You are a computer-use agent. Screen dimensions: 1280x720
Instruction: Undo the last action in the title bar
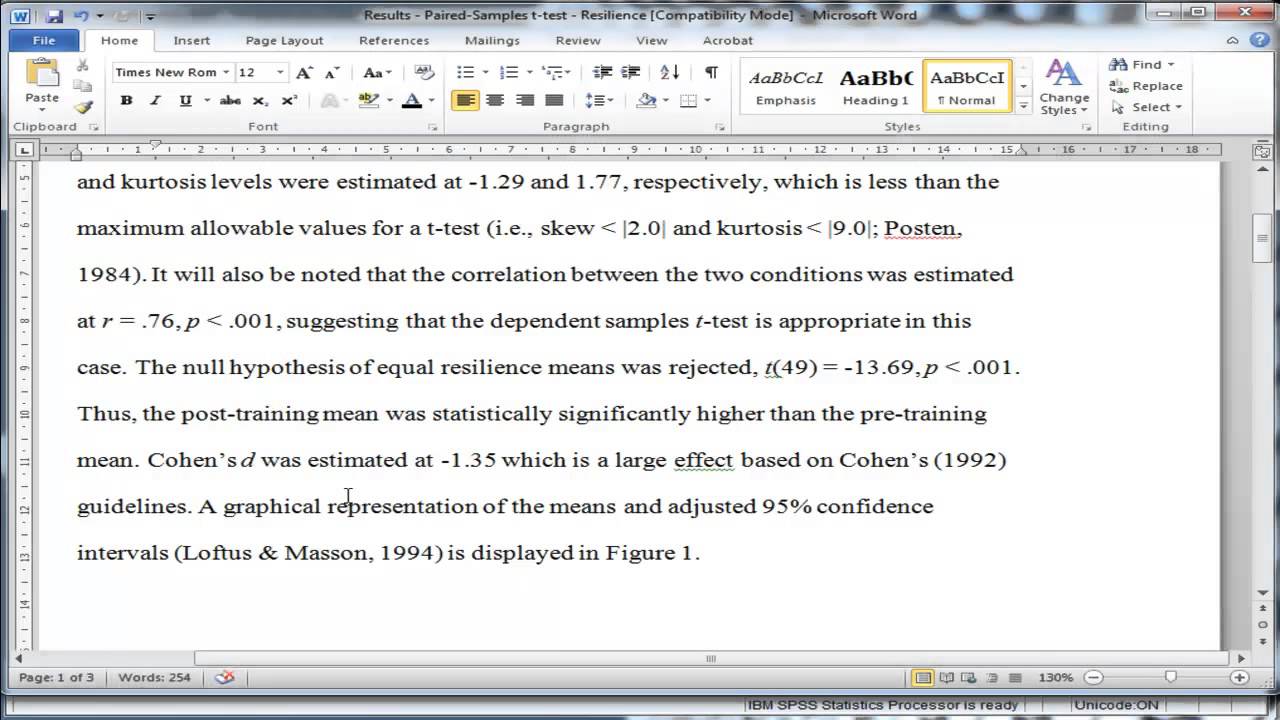tap(82, 15)
